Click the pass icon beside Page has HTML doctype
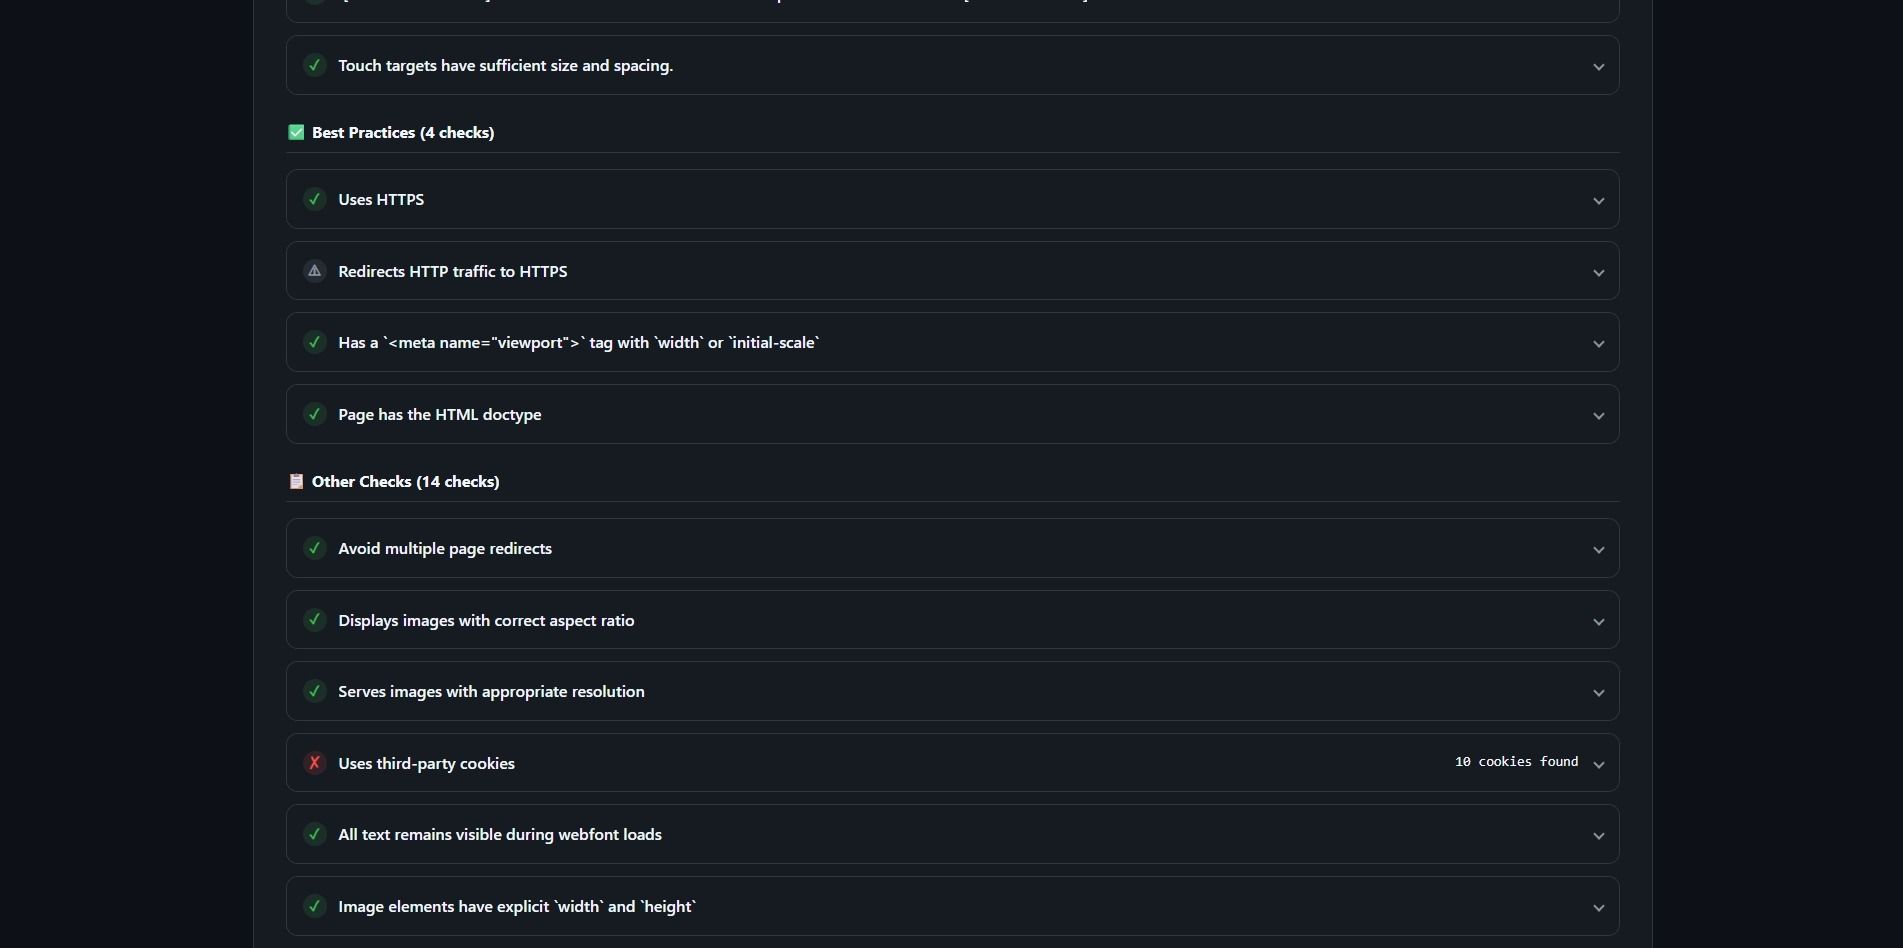Image resolution: width=1903 pixels, height=948 pixels. click(315, 414)
